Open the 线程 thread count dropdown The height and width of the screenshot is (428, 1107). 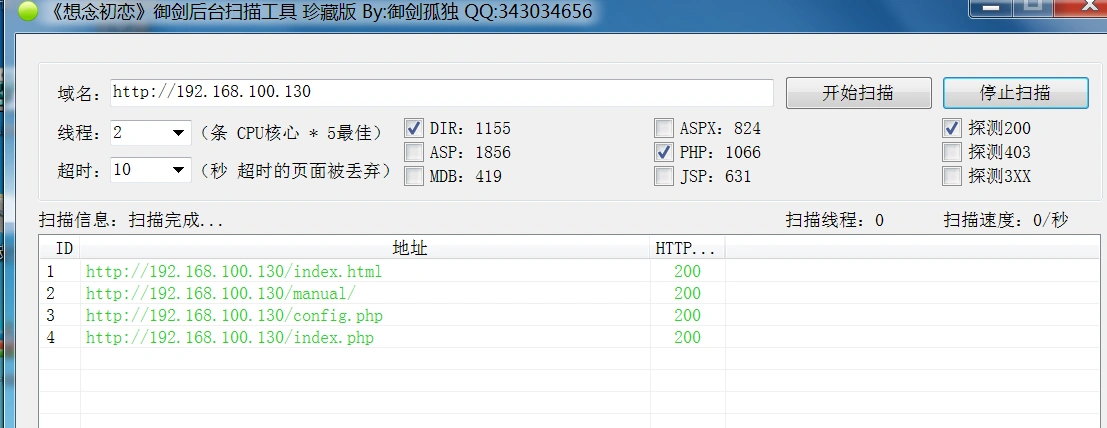coord(179,133)
